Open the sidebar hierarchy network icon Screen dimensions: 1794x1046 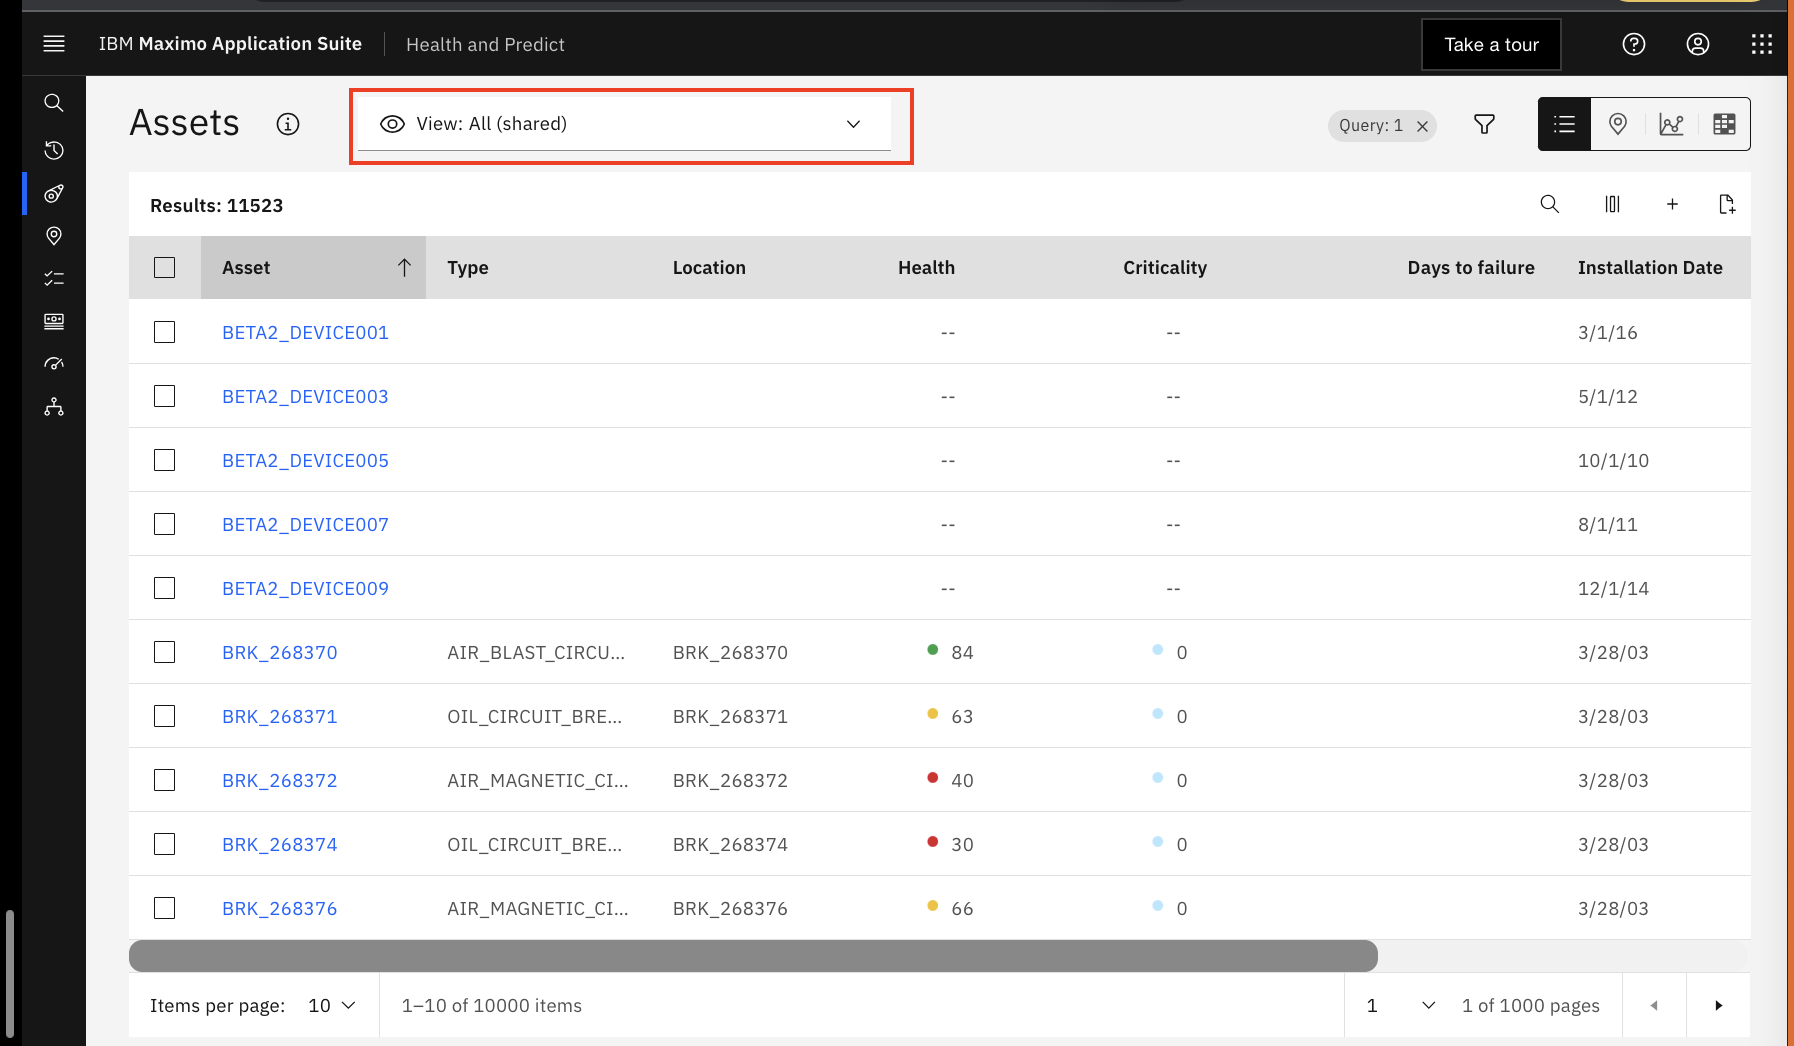click(x=54, y=407)
